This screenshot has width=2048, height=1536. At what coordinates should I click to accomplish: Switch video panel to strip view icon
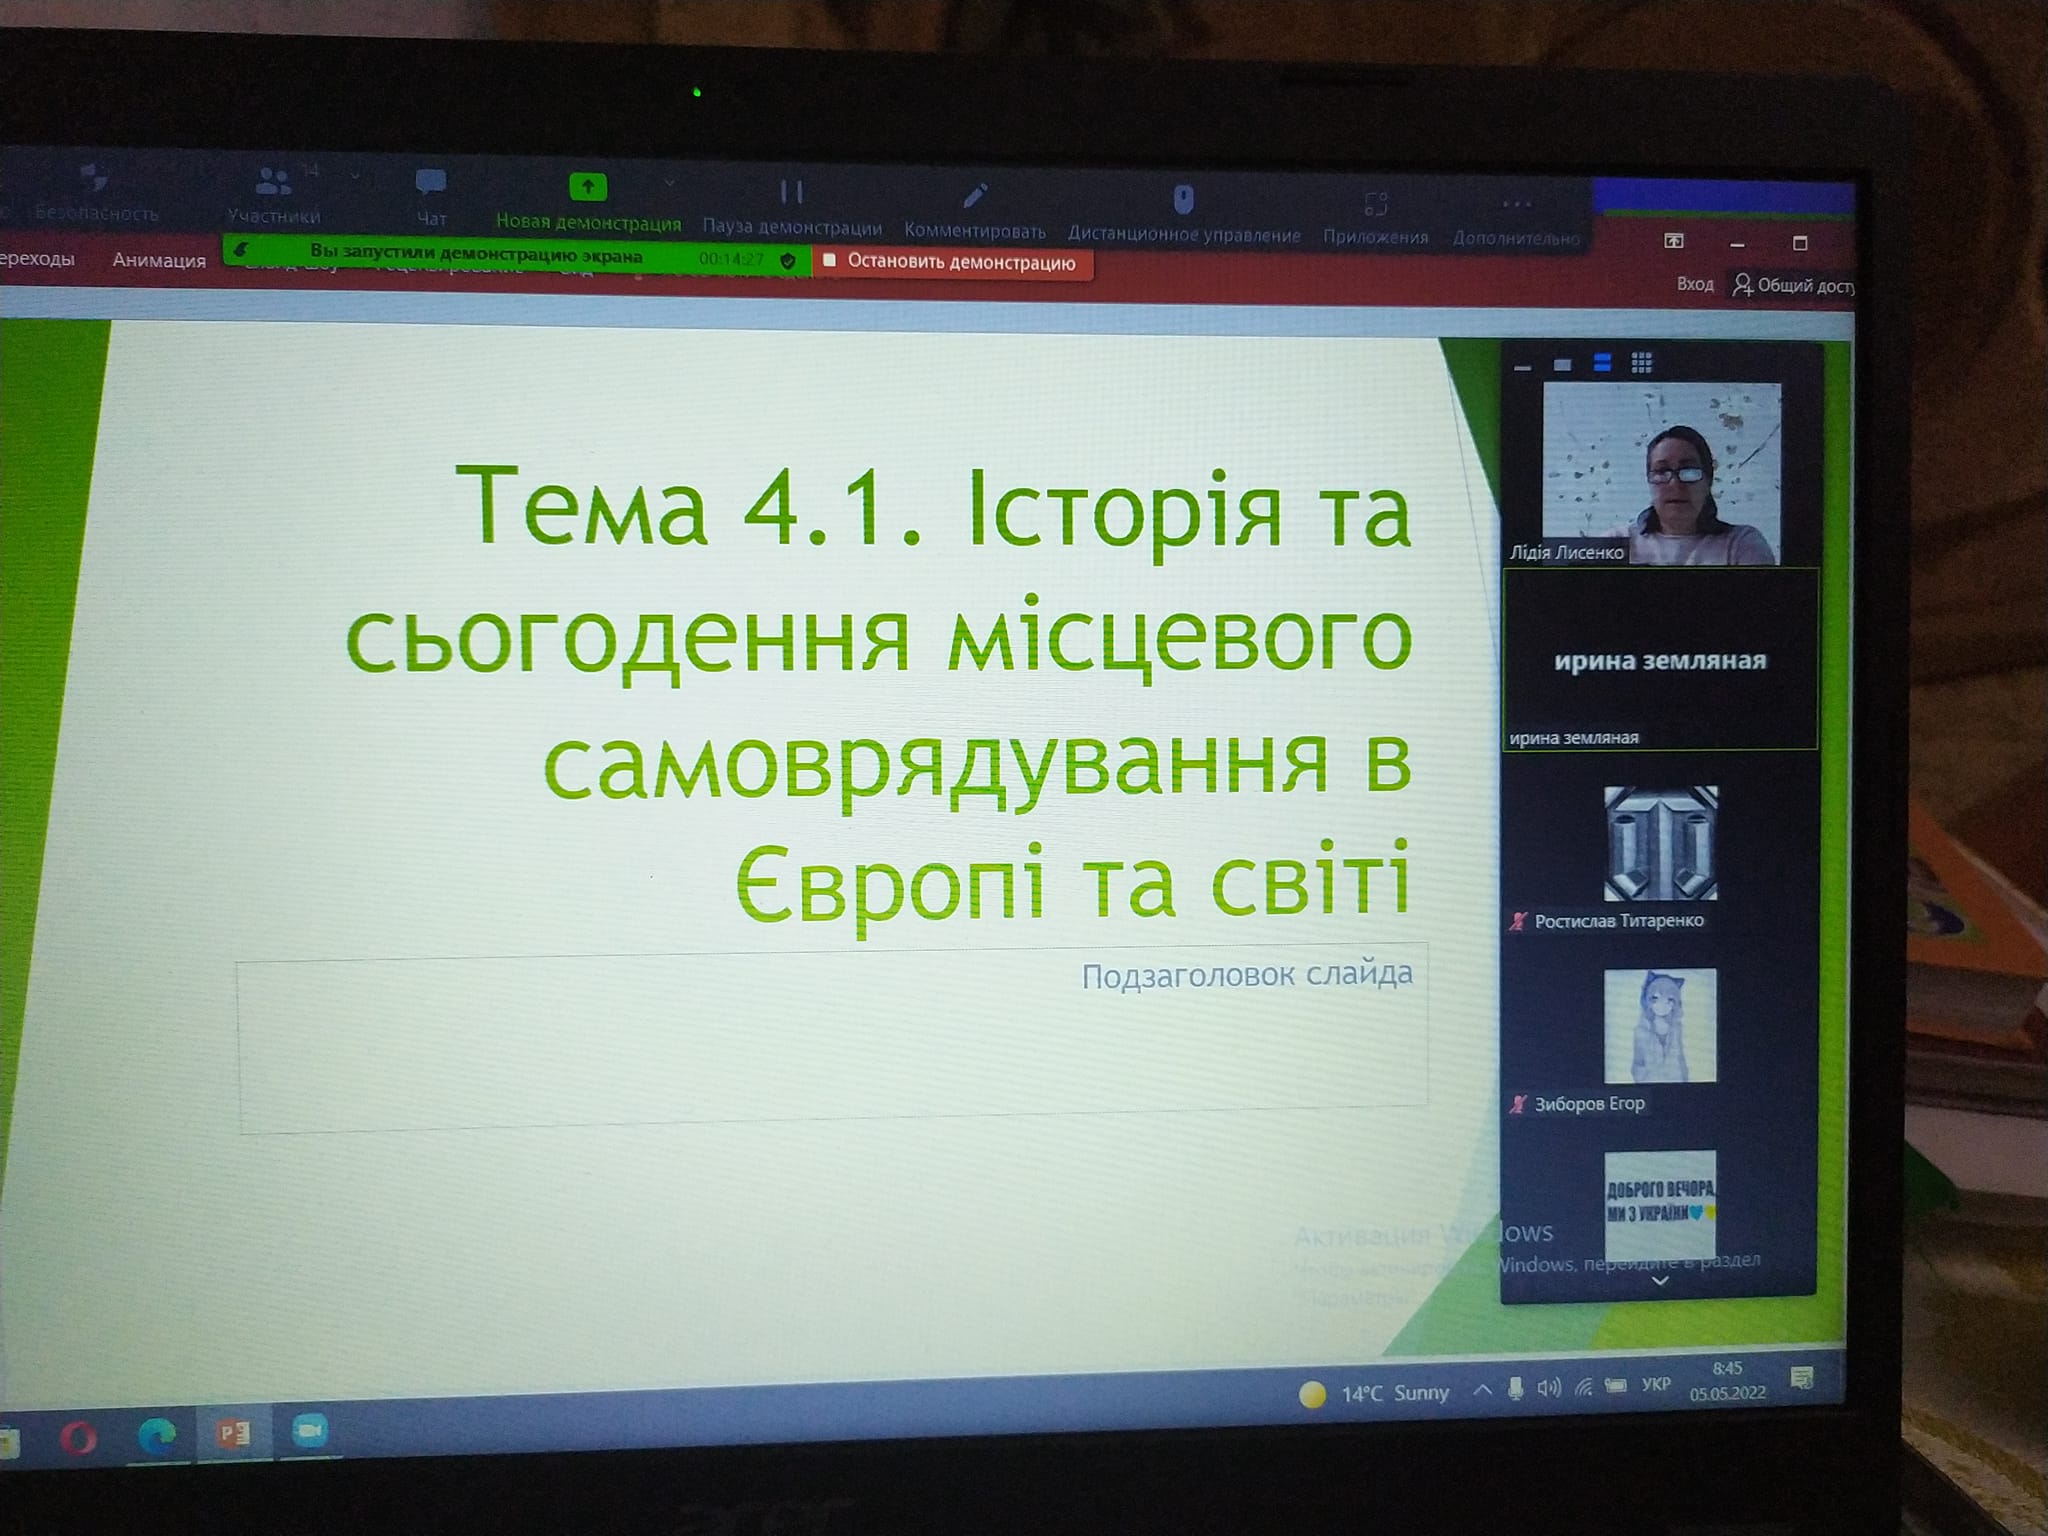(1602, 363)
